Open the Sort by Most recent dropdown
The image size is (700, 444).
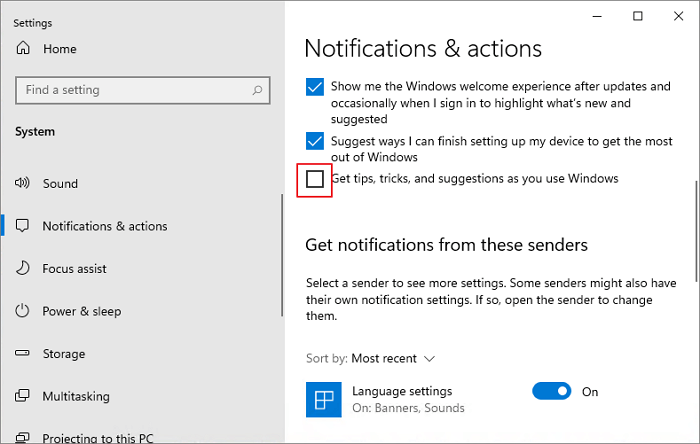[x=393, y=358]
